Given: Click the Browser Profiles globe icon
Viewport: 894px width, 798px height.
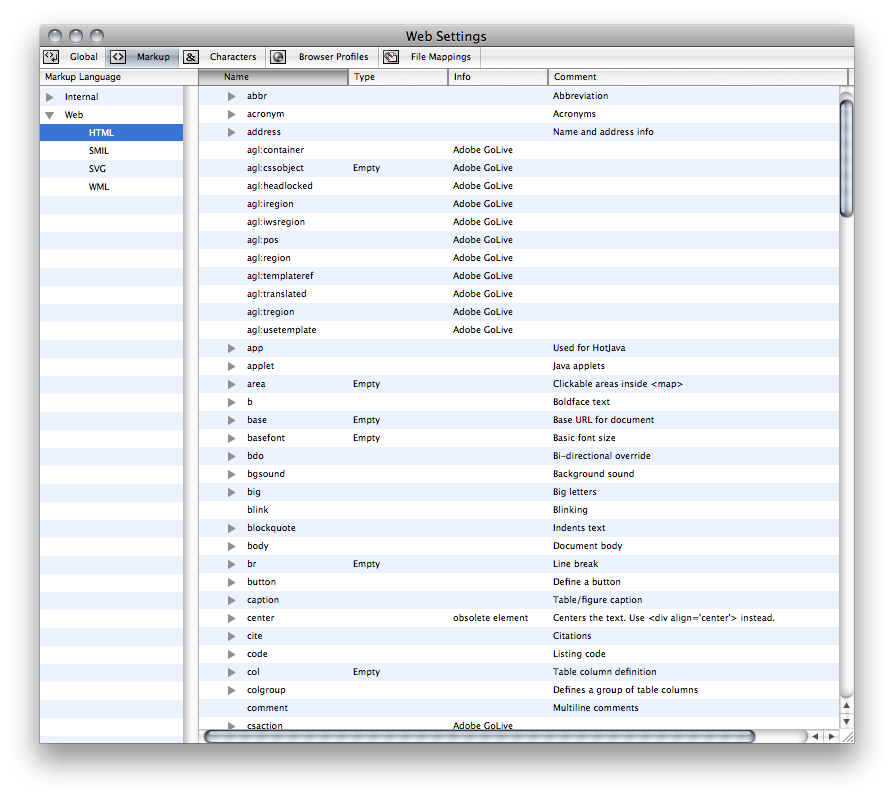Looking at the screenshot, I should [x=278, y=57].
